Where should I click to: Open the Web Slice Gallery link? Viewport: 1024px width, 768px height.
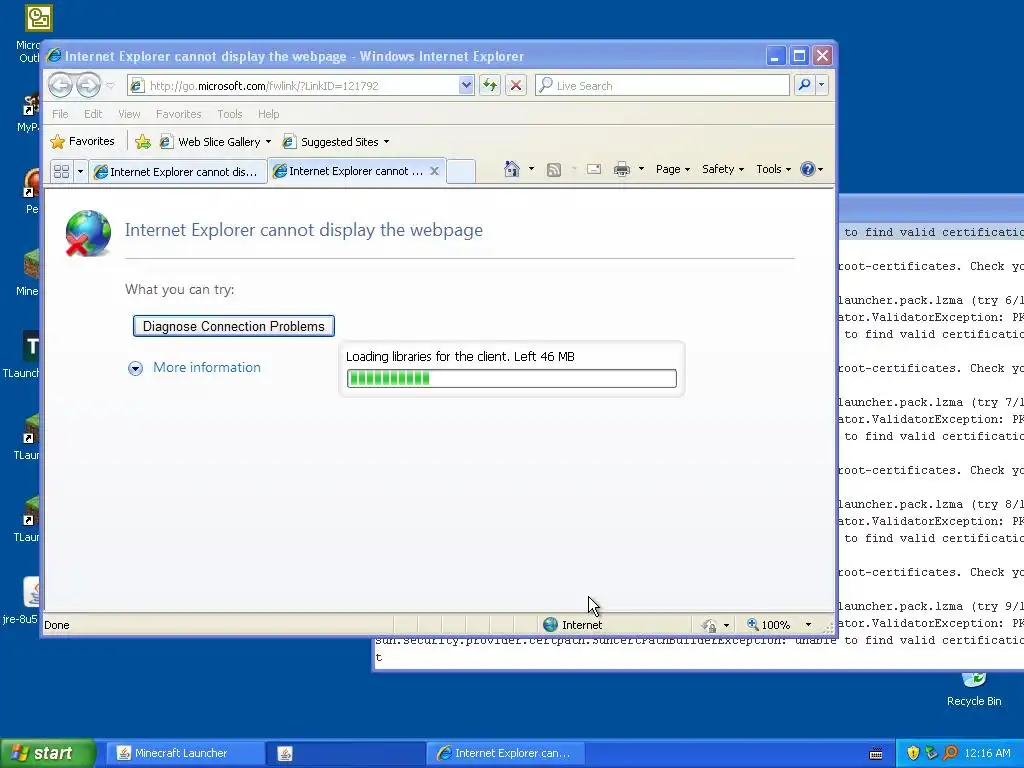[x=211, y=142]
